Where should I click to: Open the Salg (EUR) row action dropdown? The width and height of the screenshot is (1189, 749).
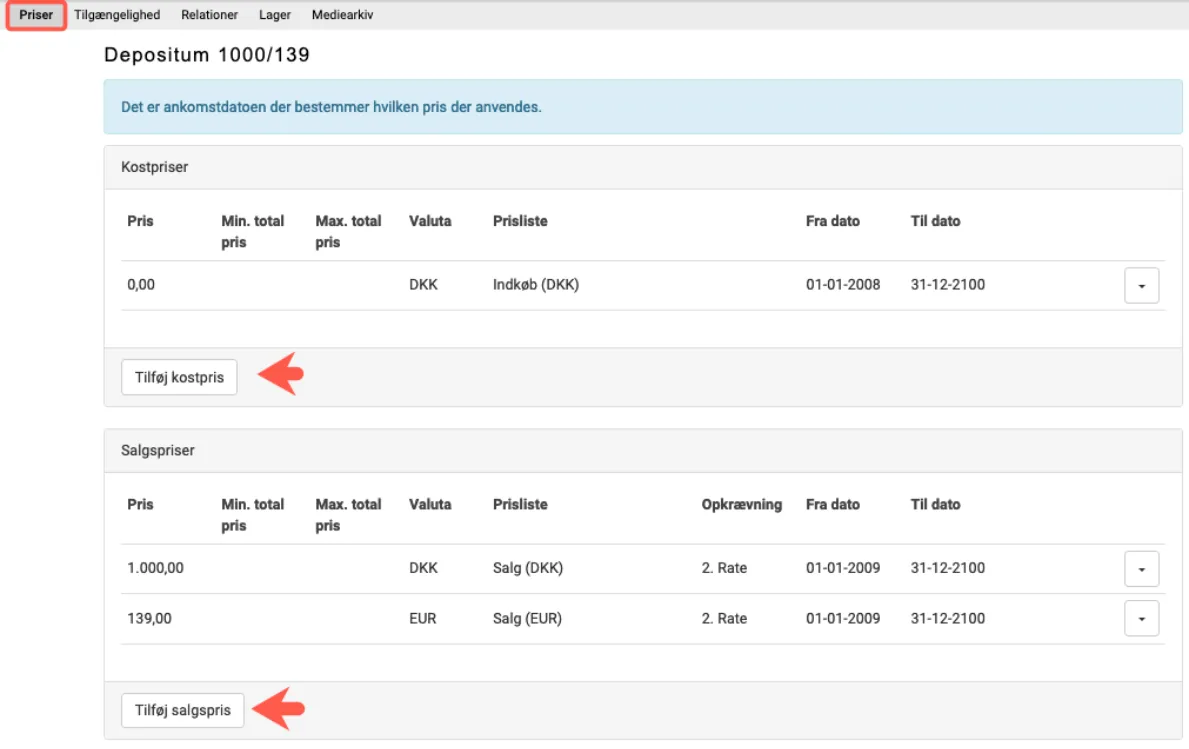point(1141,619)
